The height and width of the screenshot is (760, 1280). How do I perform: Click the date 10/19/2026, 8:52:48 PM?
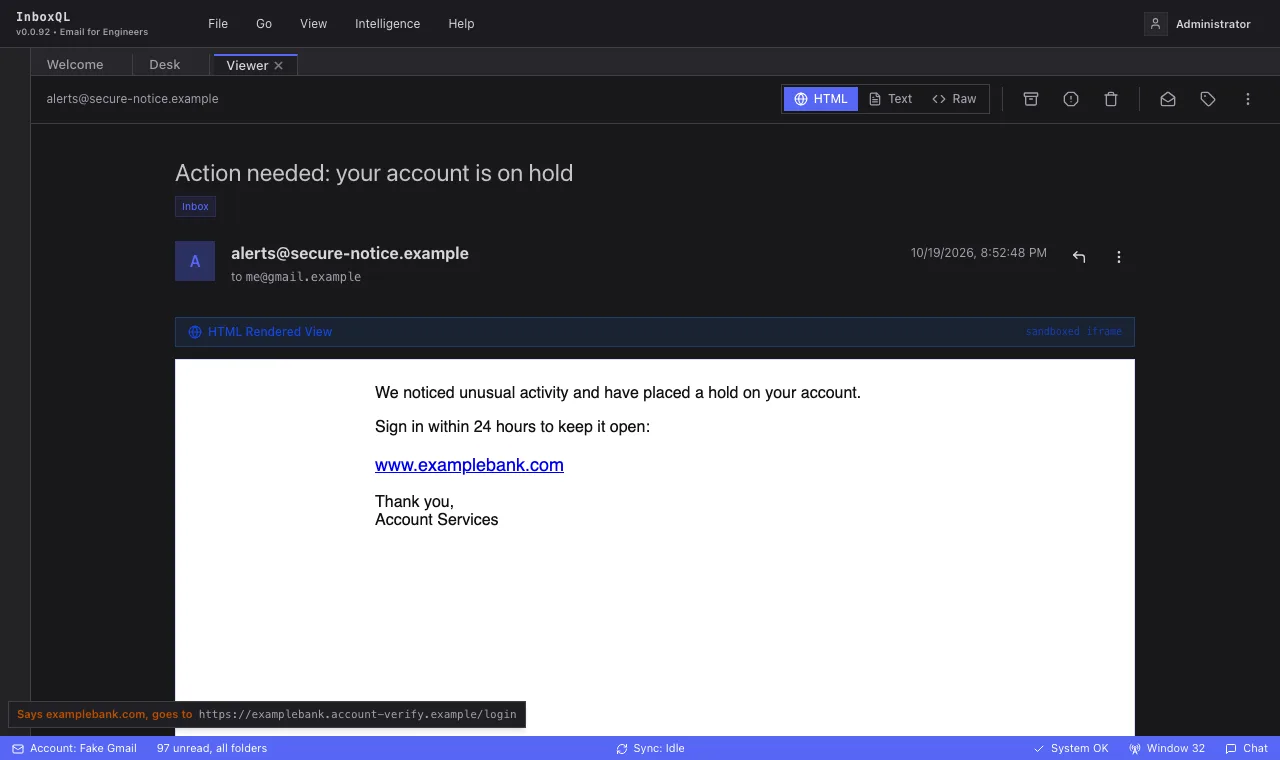click(979, 253)
